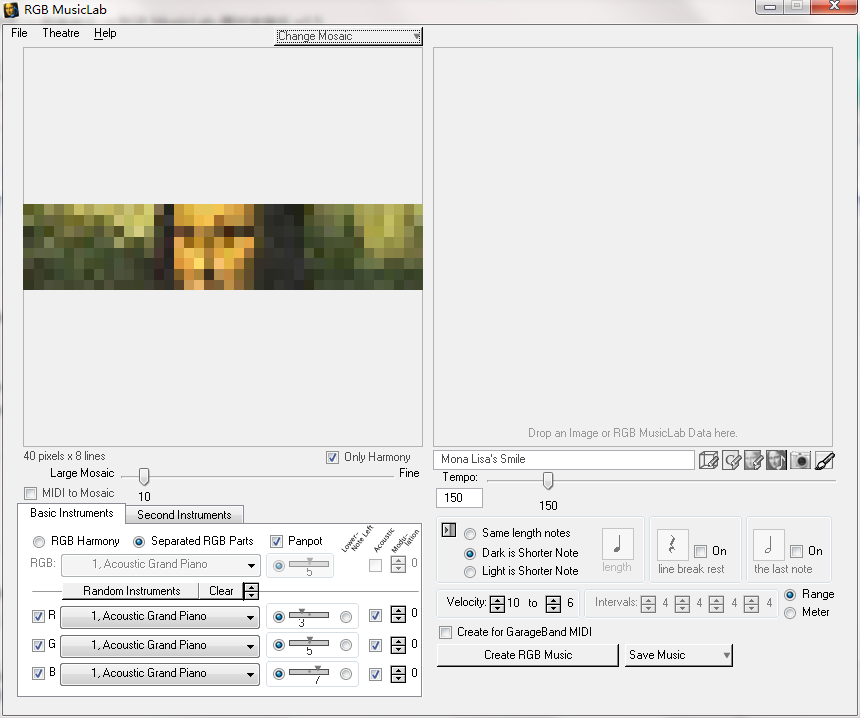Viewport: 860px width, 718px height.
Task: Uncheck the Only Harmony checkbox
Action: click(332, 457)
